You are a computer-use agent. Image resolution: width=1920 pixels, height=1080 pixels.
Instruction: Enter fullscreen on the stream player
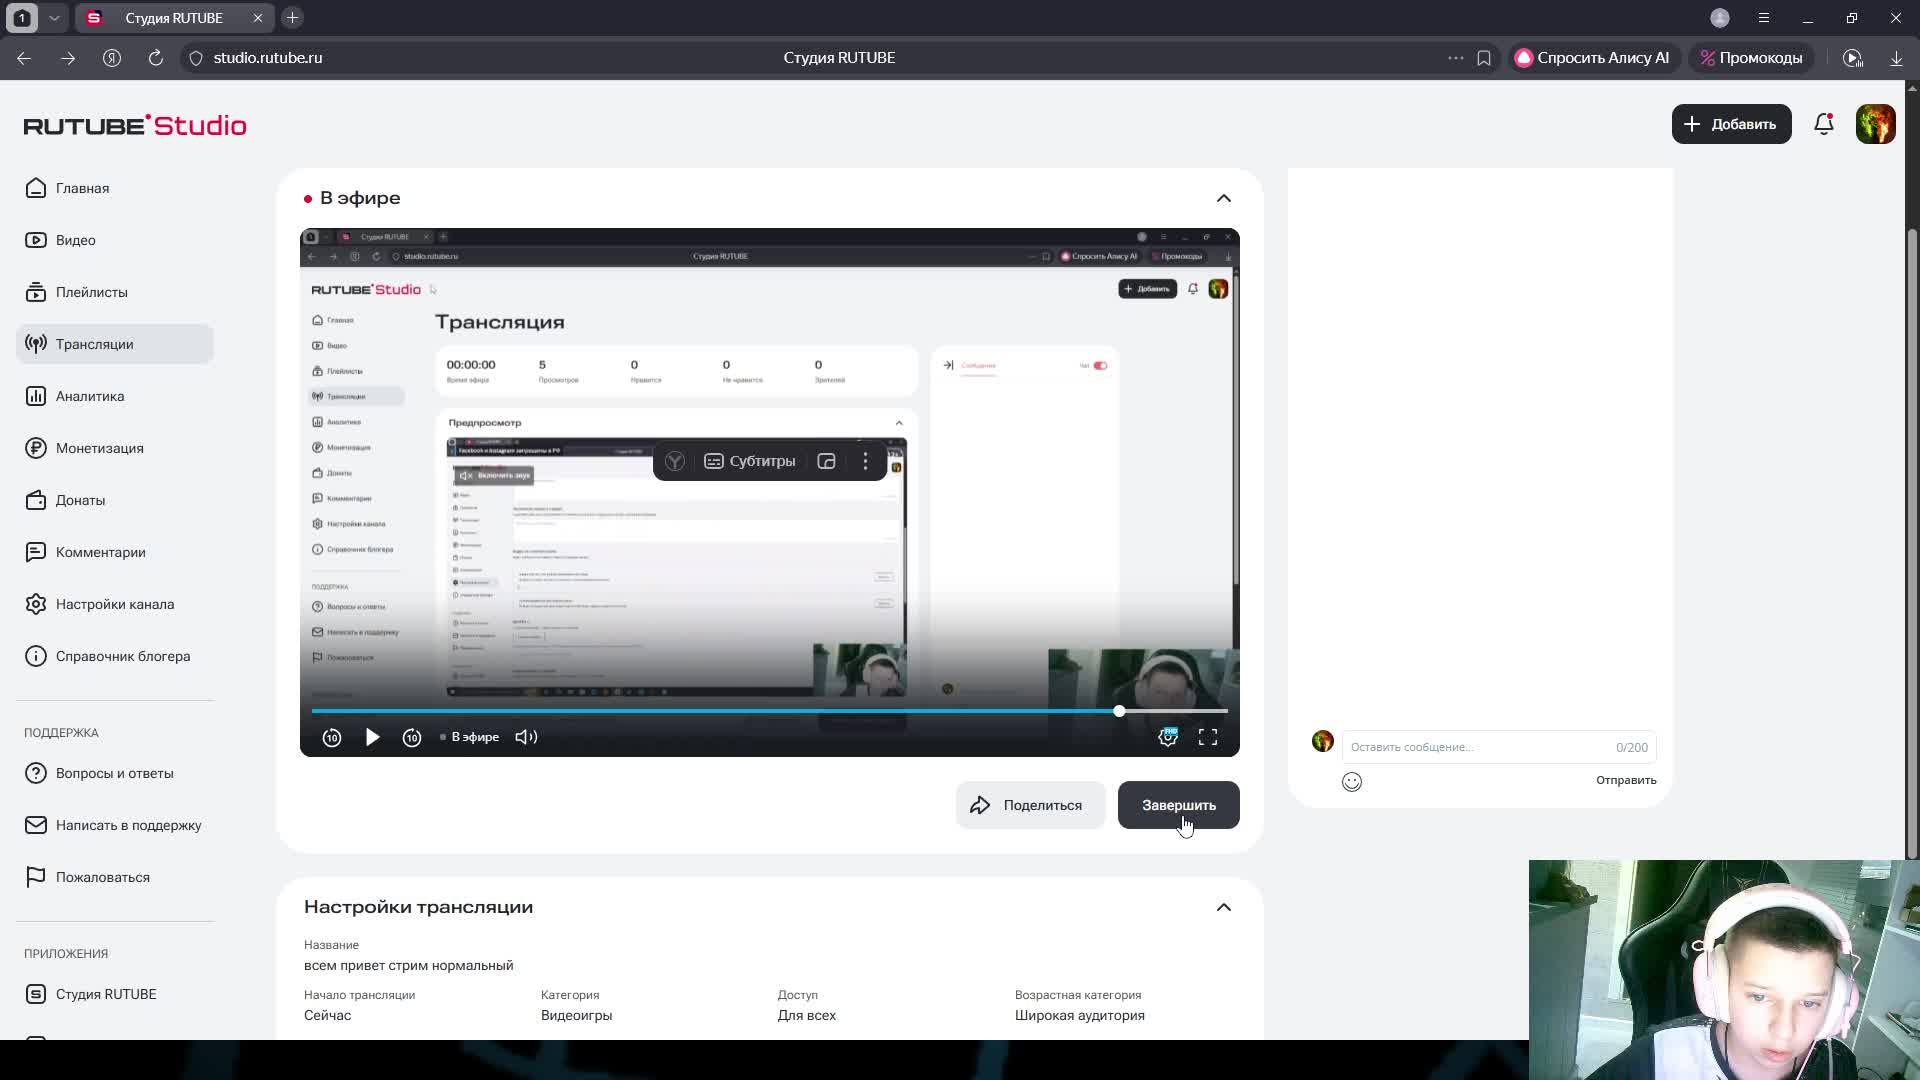(1208, 737)
